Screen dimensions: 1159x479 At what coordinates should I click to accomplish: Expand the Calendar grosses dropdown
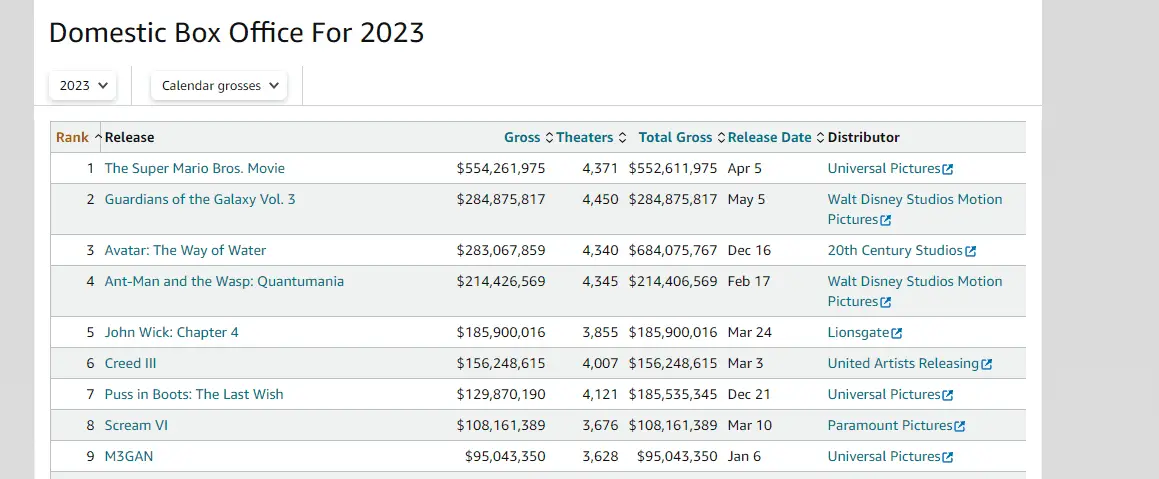[219, 86]
